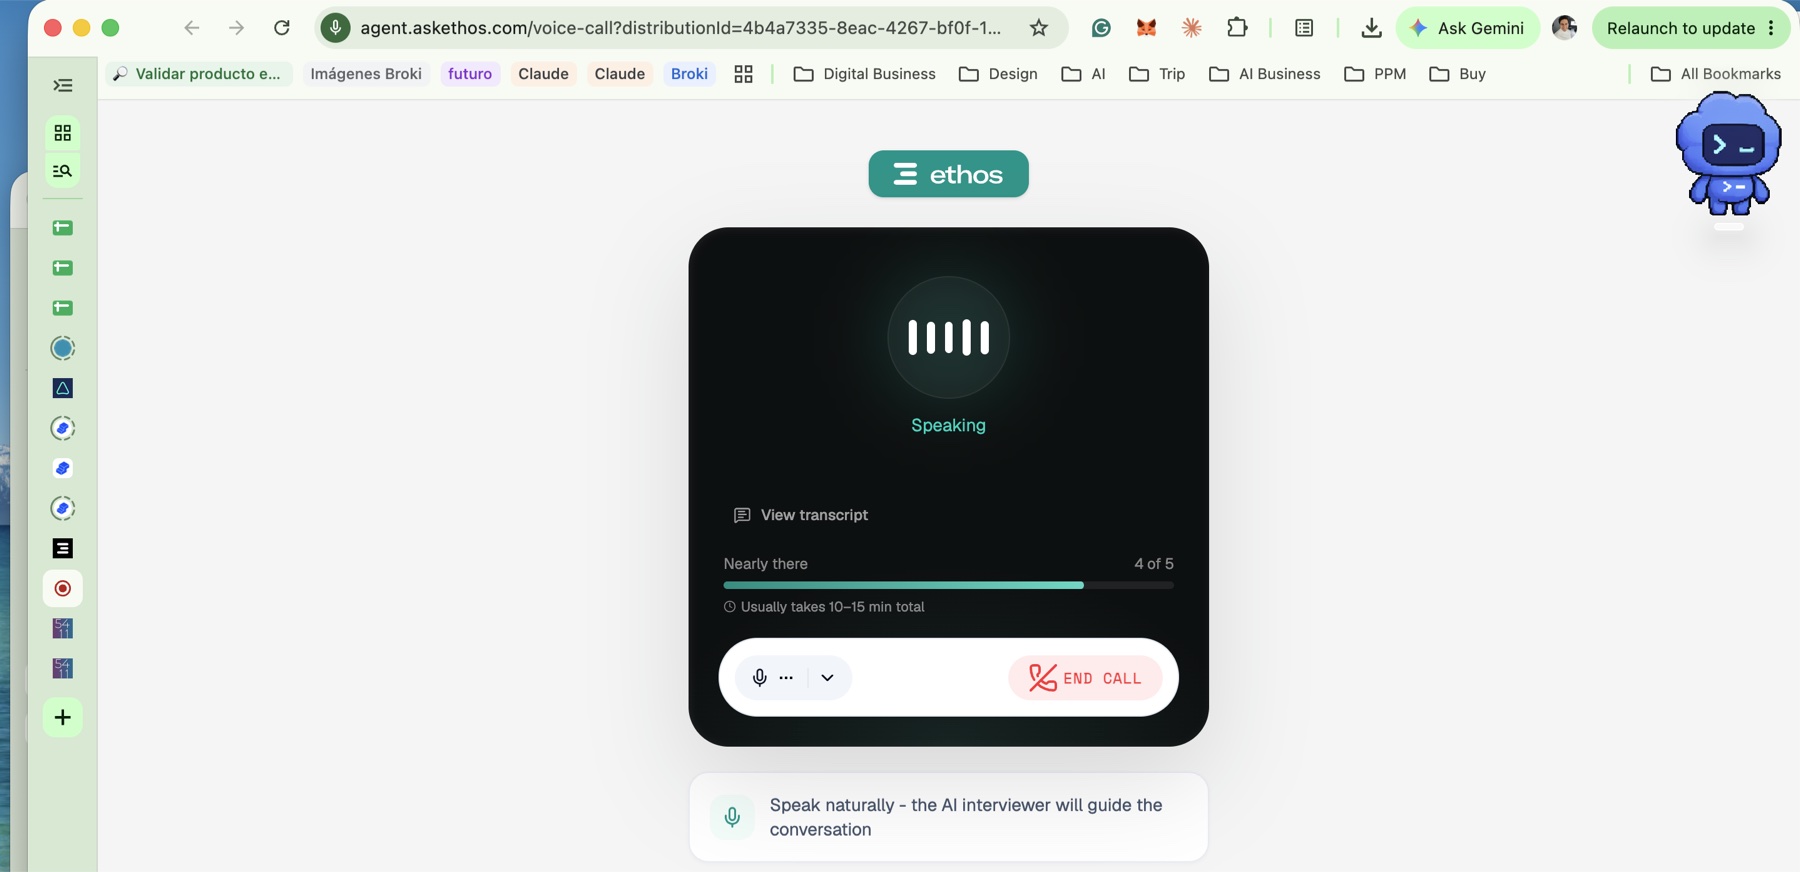Click the green mic icon in tip card
Screen dimensions: 1800x872
pyautogui.click(x=732, y=817)
